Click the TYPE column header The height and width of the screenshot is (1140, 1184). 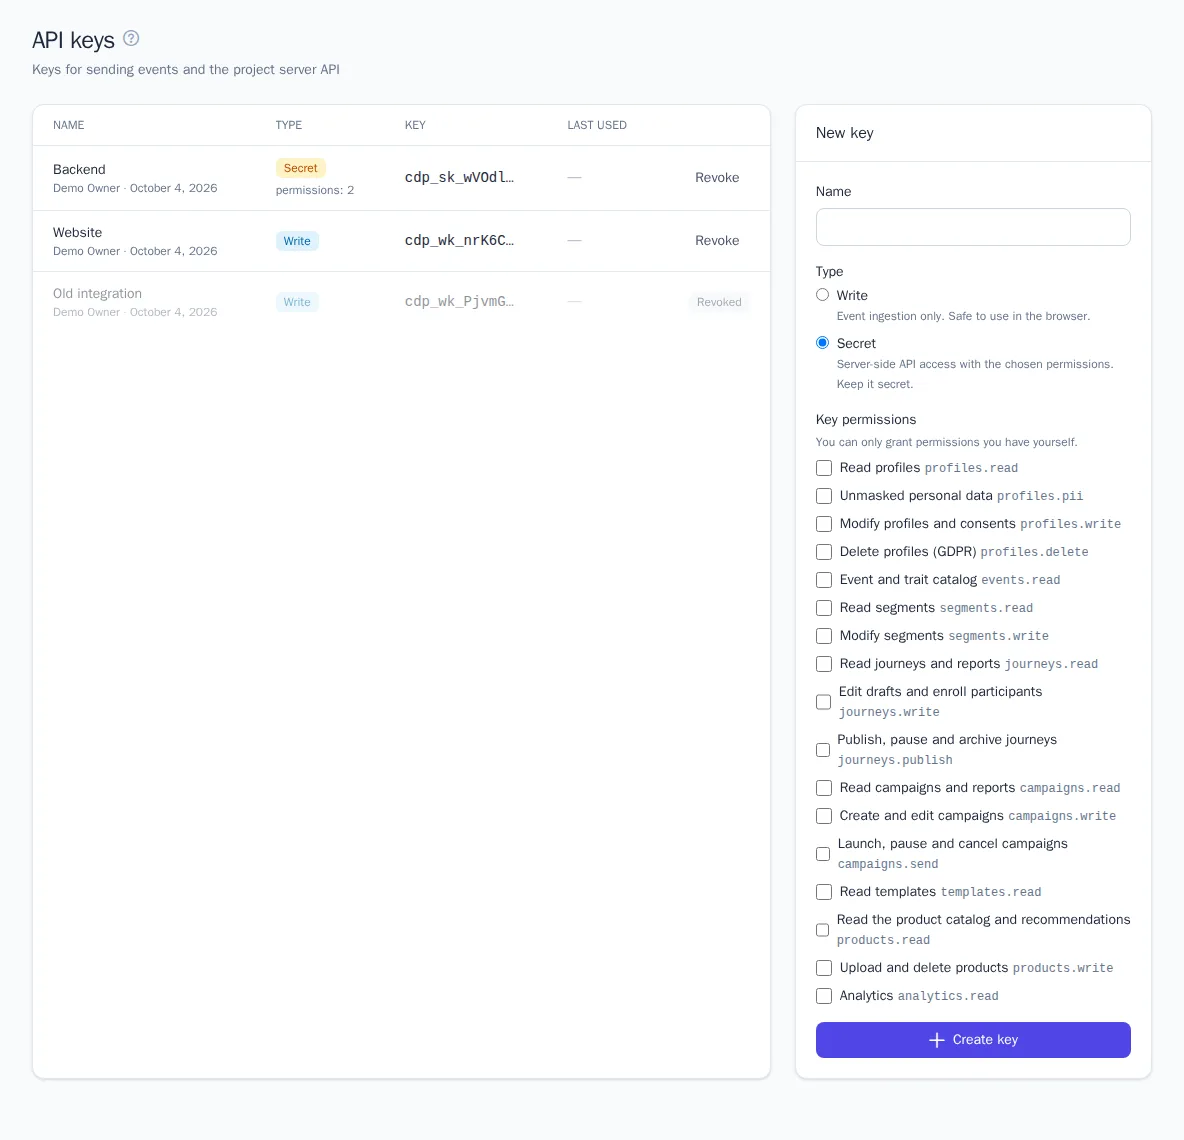click(x=288, y=125)
